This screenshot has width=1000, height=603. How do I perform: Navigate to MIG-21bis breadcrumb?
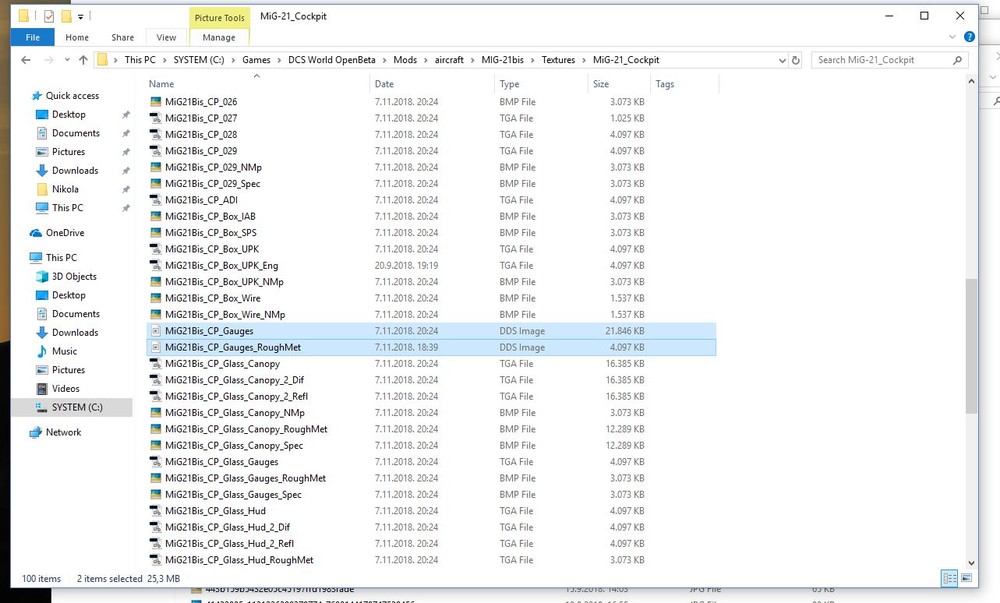pyautogui.click(x=503, y=60)
